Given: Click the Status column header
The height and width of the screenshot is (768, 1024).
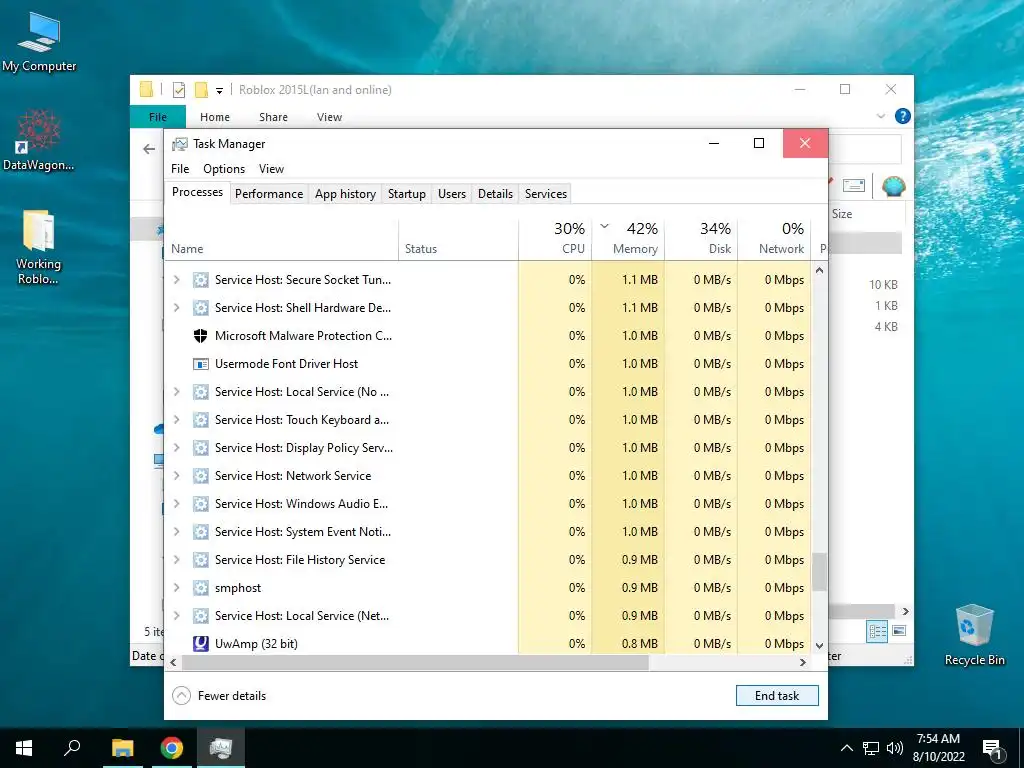Looking at the screenshot, I should point(458,239).
